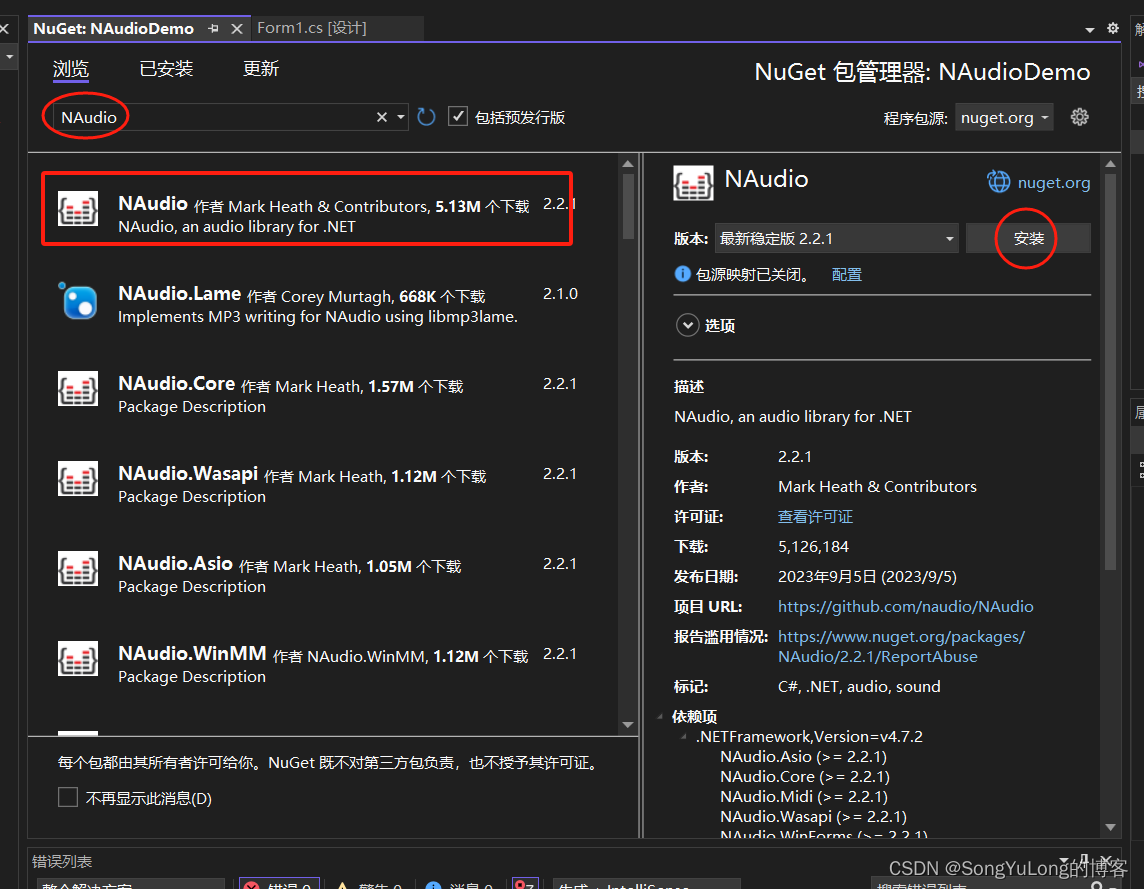Click the download count 5,126,184
Image resolution: width=1144 pixels, height=889 pixels.
(813, 547)
